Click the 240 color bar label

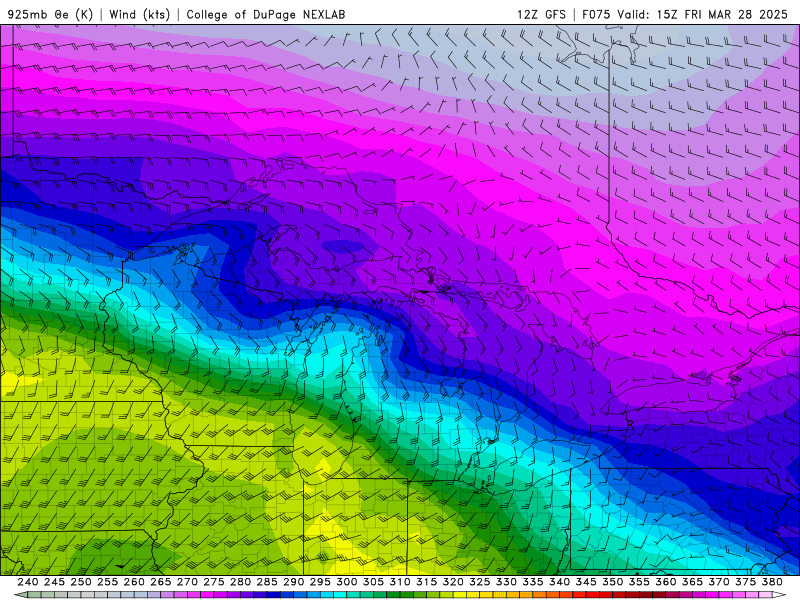28,582
